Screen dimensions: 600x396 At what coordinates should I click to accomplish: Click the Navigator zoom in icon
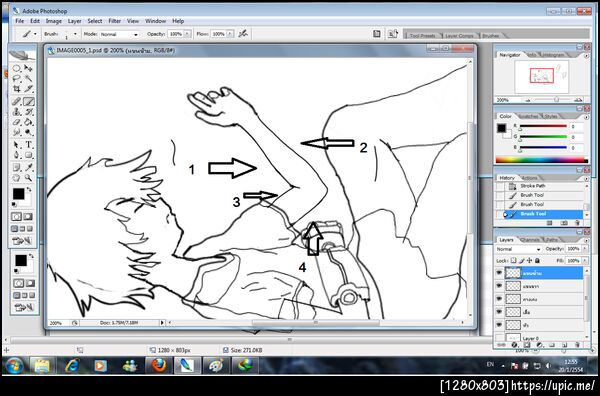578,100
